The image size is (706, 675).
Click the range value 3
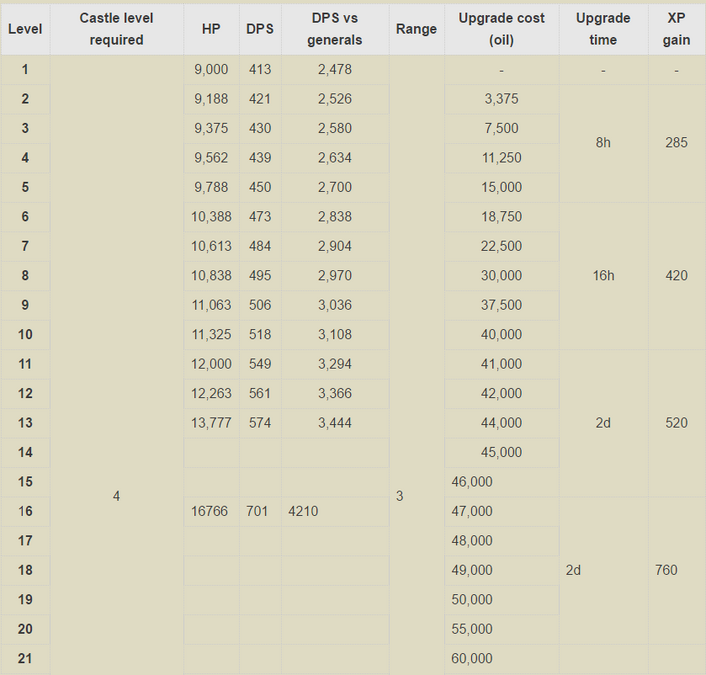tap(399, 496)
